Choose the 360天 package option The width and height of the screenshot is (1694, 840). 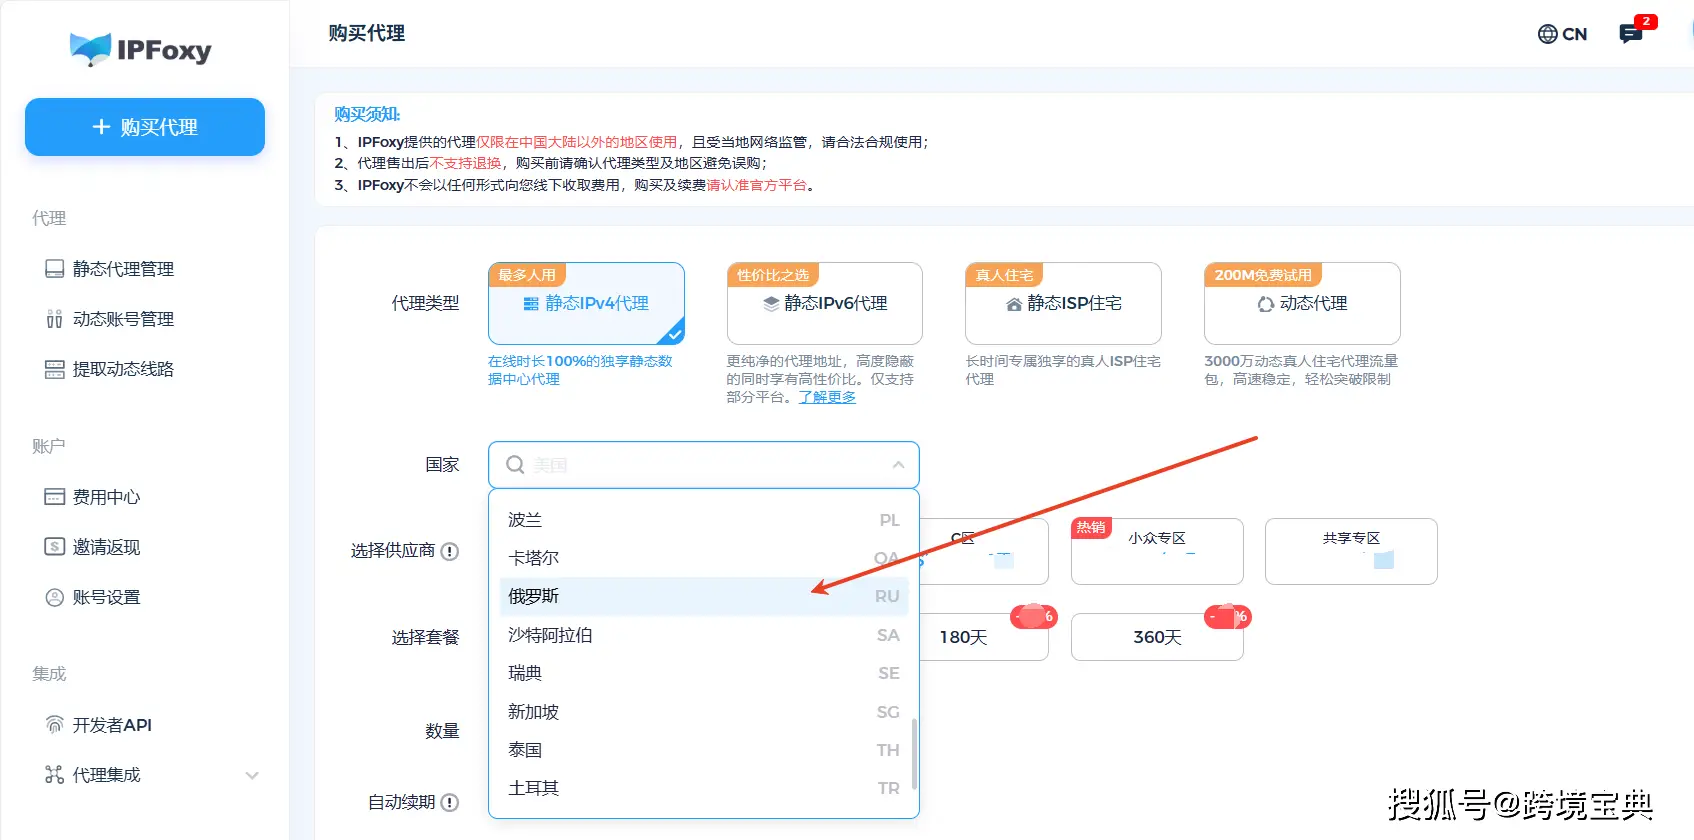[x=1156, y=637]
